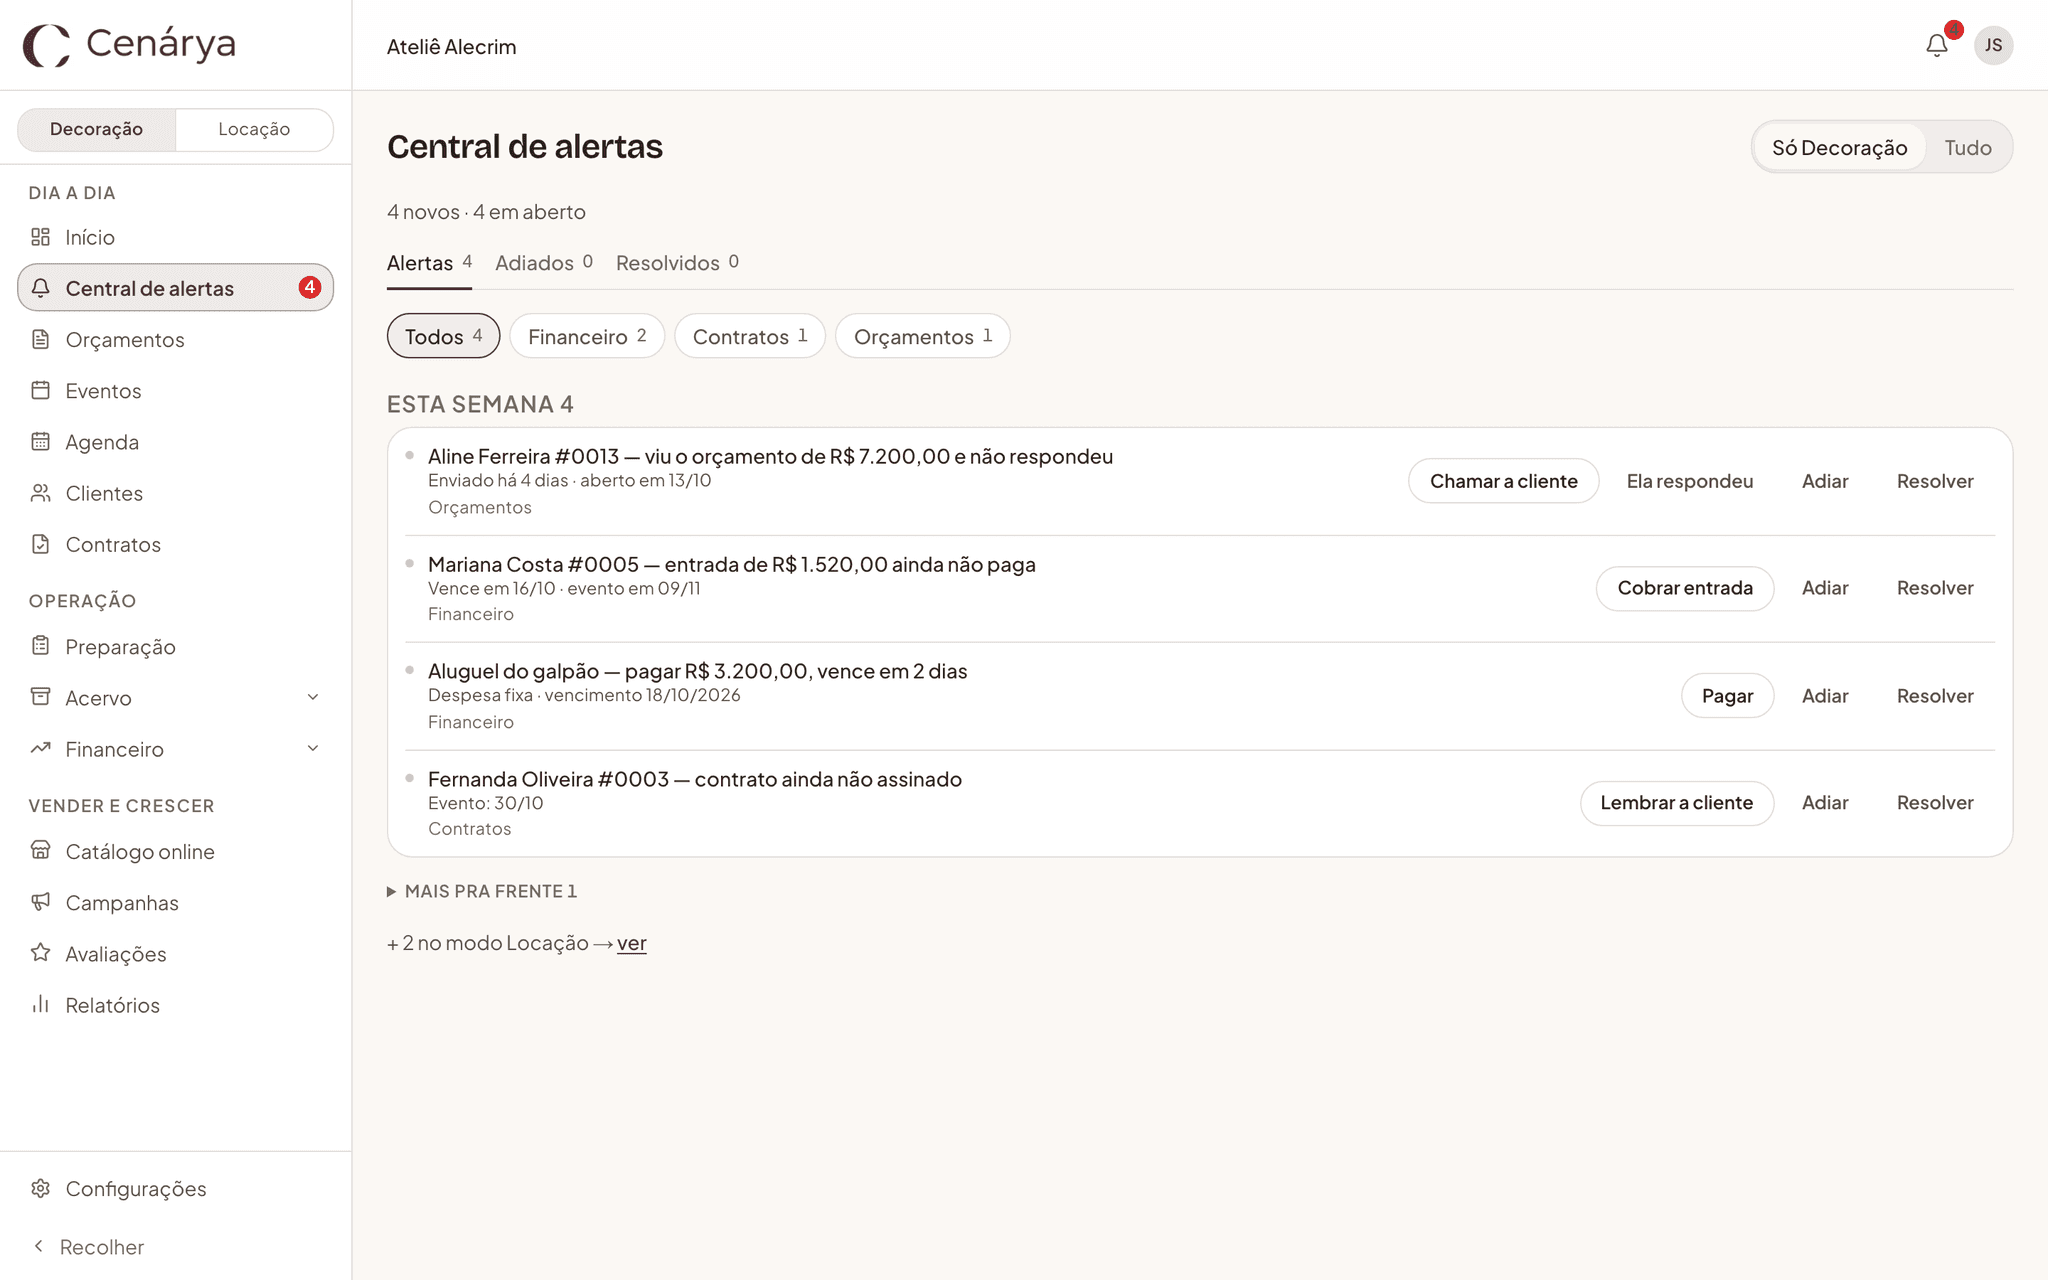Open the Resolvidos tab

point(677,263)
